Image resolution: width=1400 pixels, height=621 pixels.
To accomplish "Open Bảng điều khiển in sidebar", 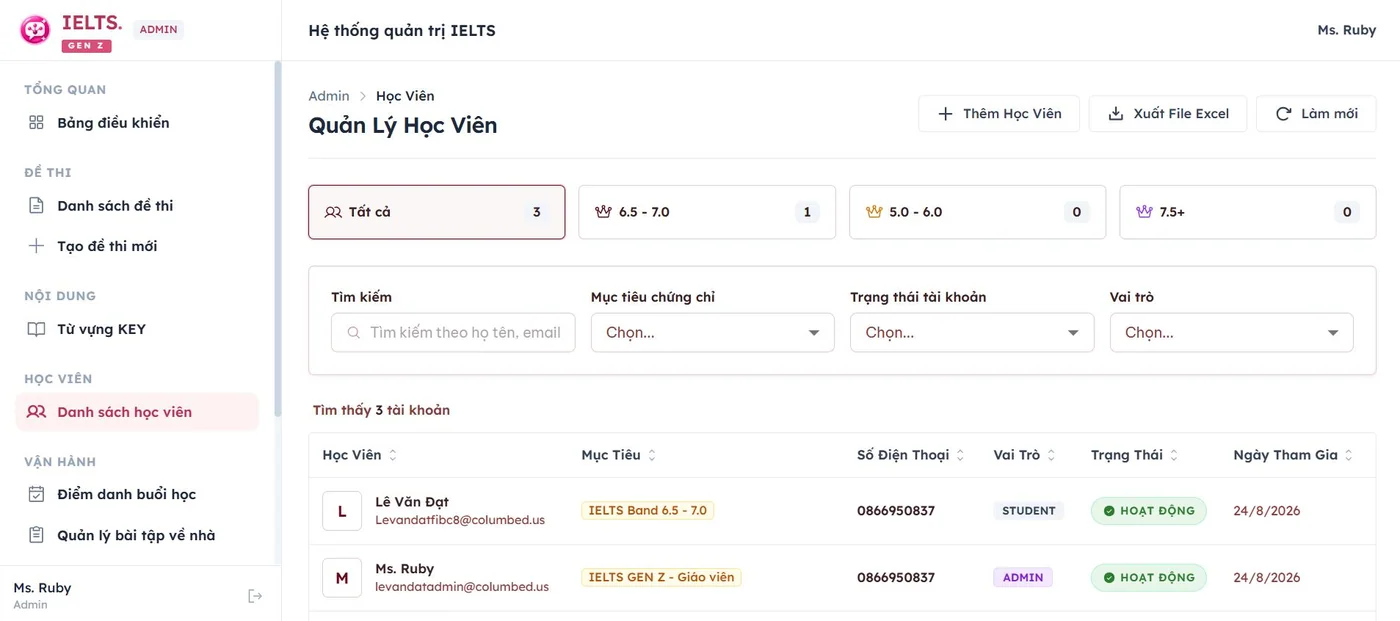I will (137, 123).
